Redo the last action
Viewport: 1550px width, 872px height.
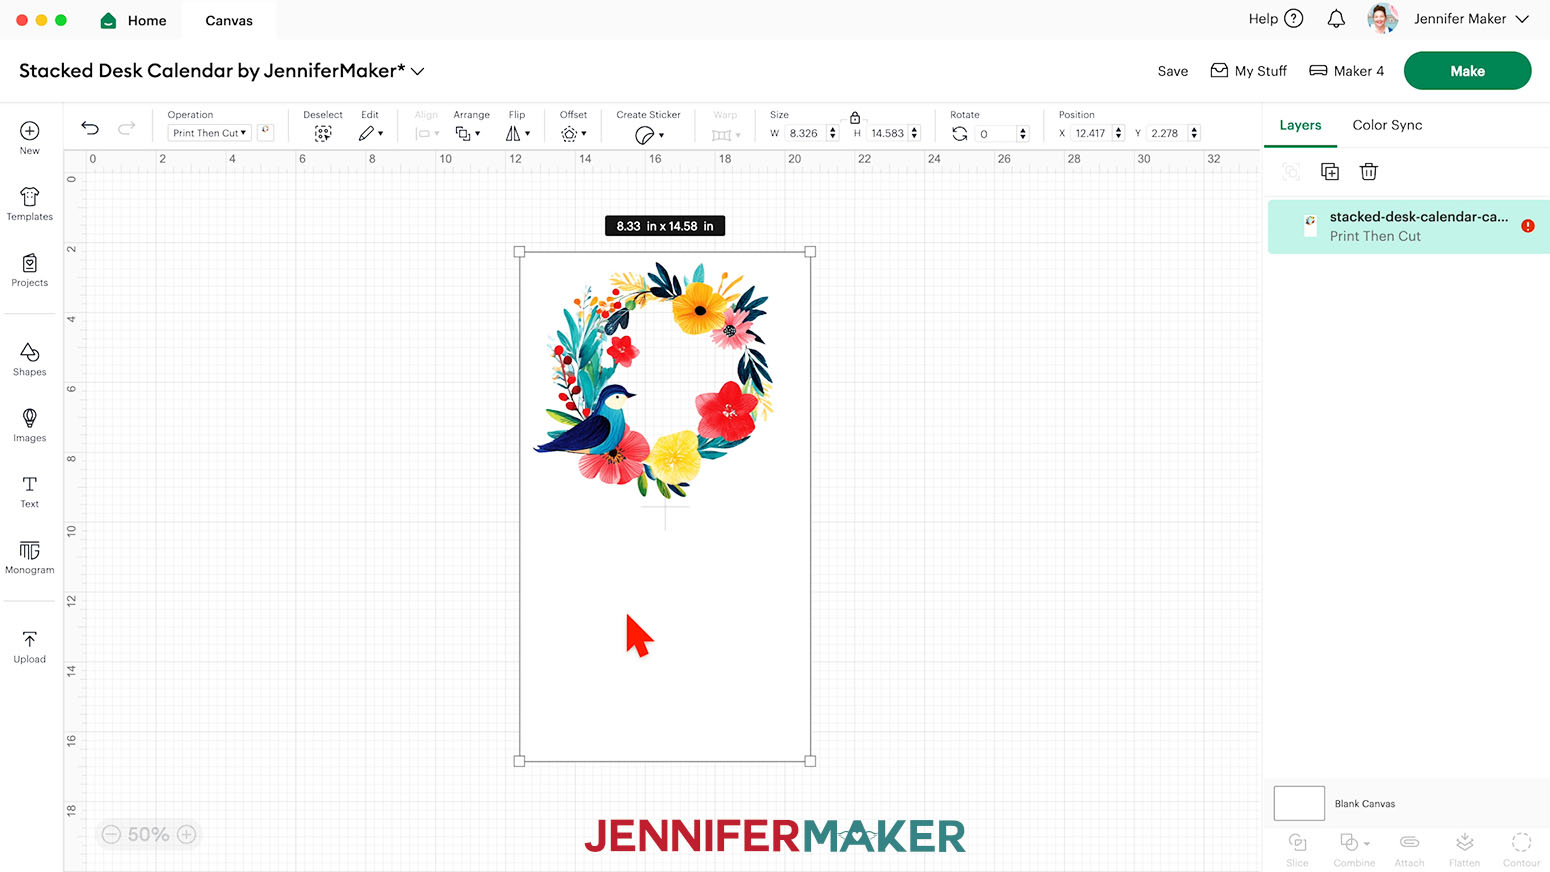[x=127, y=128]
